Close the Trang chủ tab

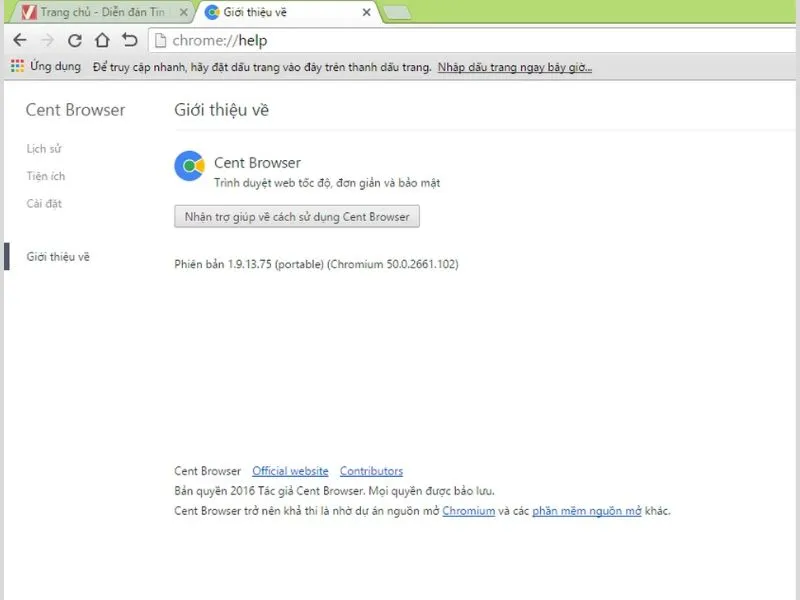coord(184,12)
